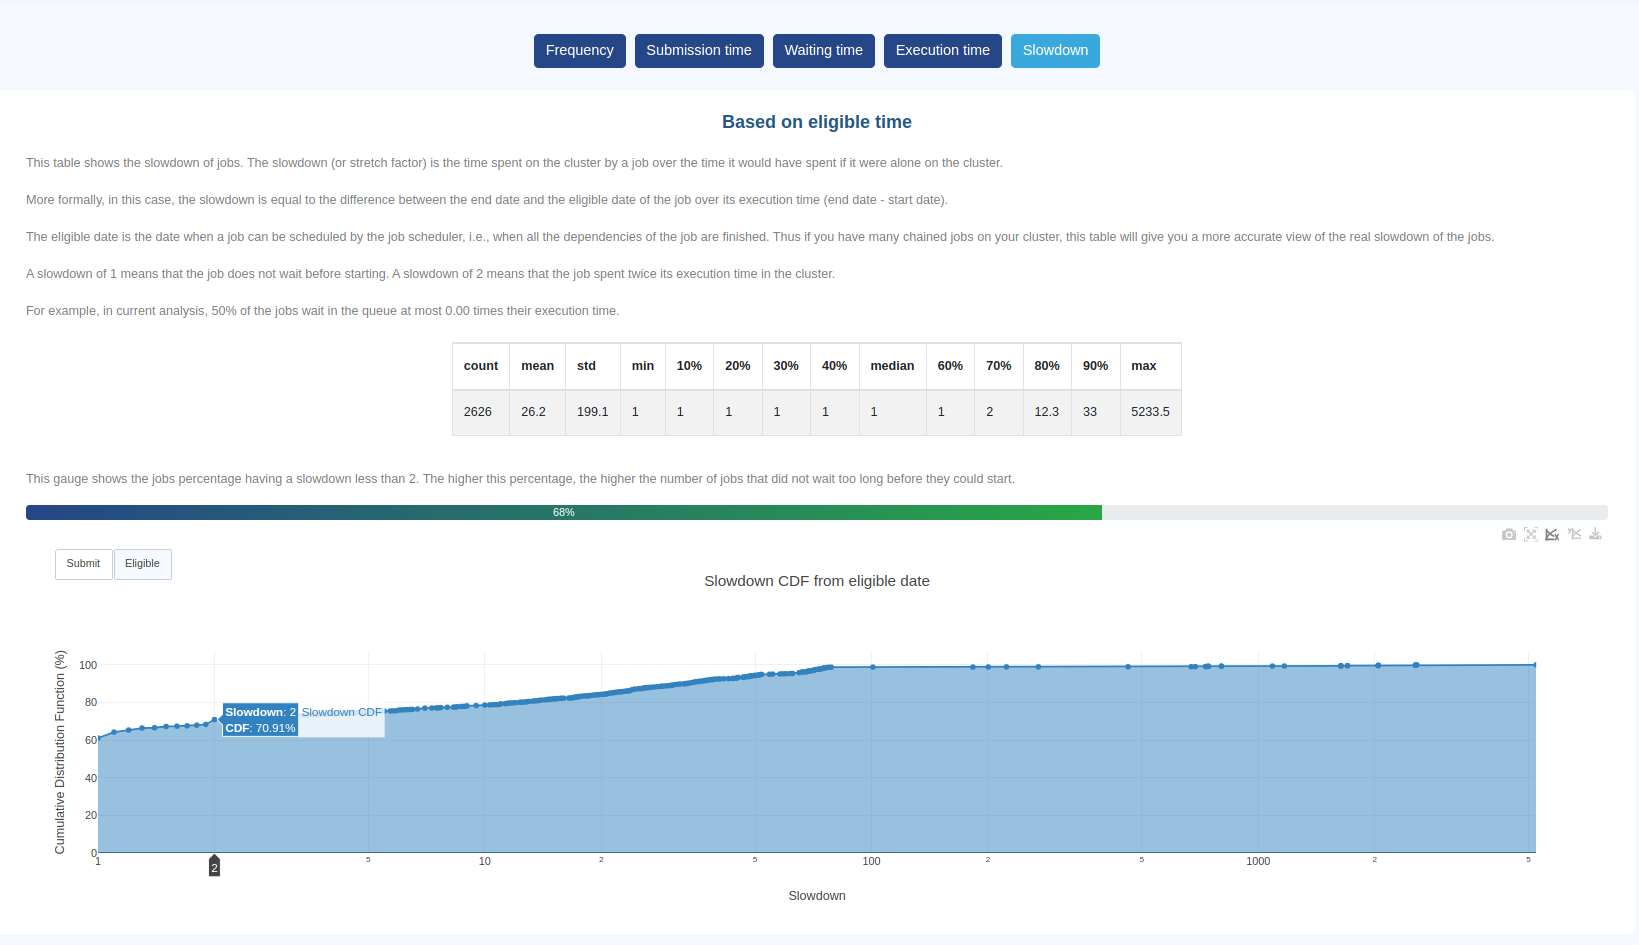Toggle the X-axis log scale icon
The width and height of the screenshot is (1639, 945).
[1552, 535]
